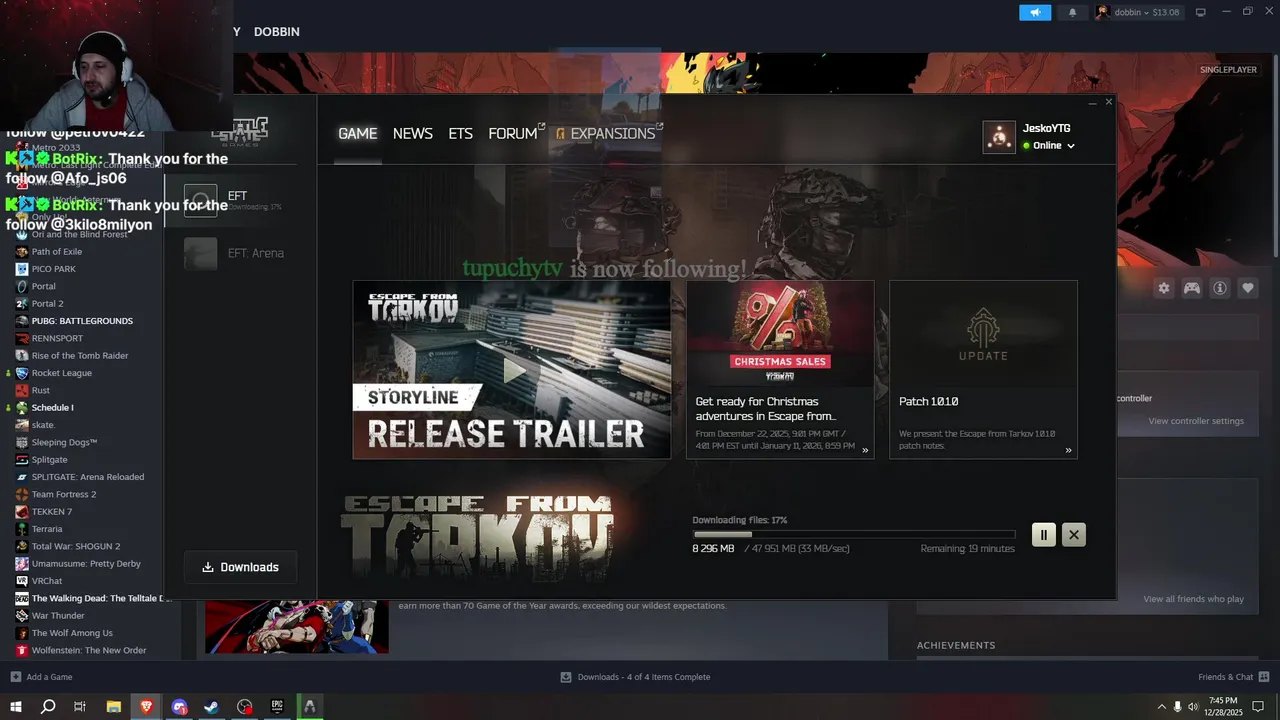The image size is (1280, 720).
Task: Select Rocket League in Steam library
Action: 62,373
